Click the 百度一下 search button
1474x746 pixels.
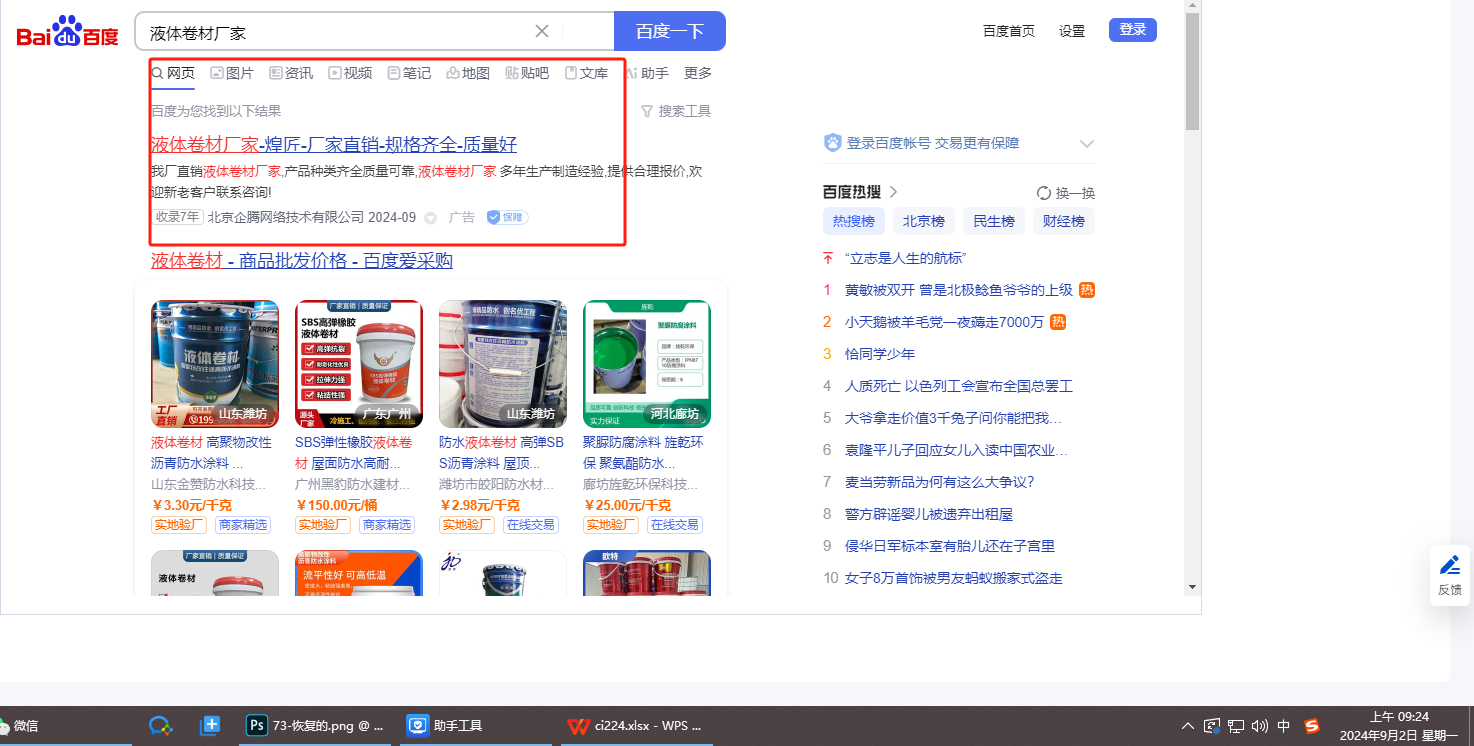670,31
